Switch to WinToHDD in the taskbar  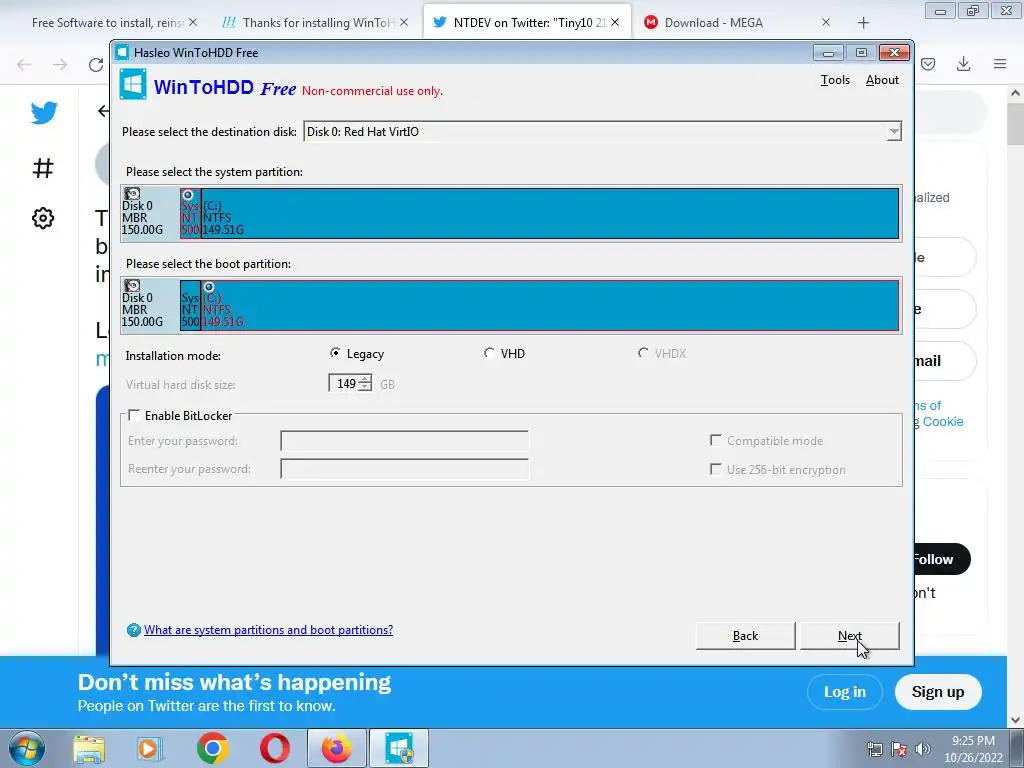point(399,748)
